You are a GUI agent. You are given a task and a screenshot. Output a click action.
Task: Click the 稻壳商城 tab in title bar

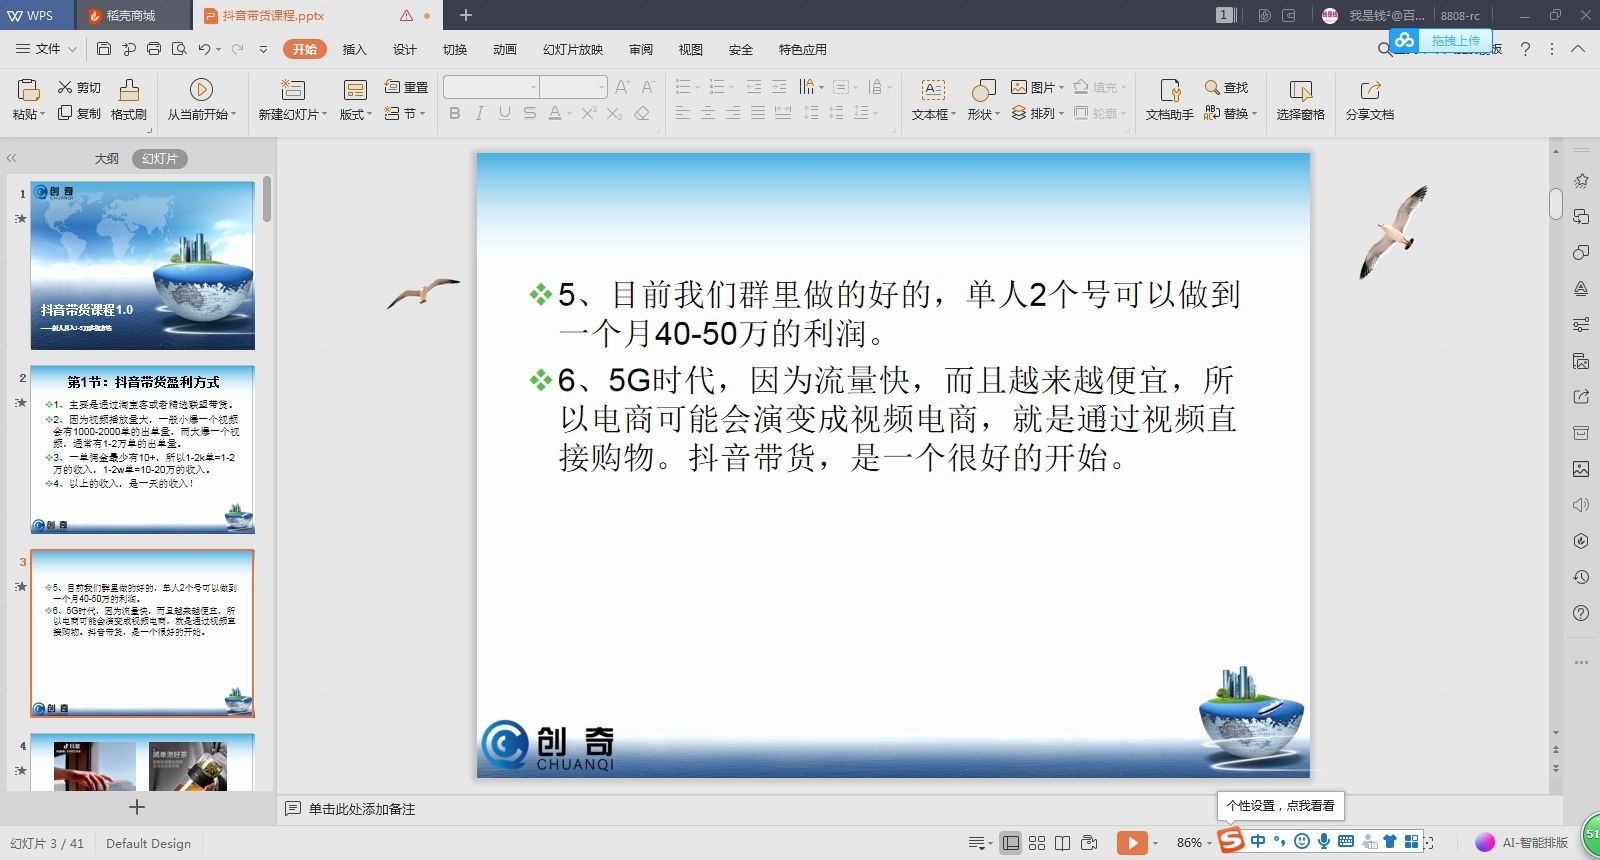pos(131,15)
